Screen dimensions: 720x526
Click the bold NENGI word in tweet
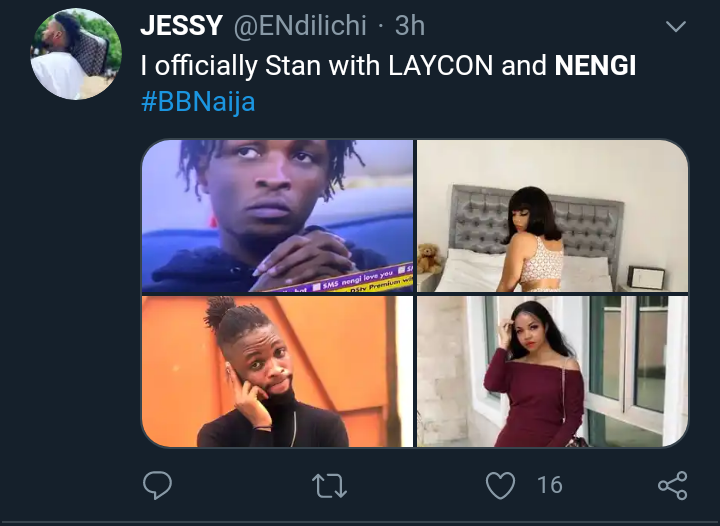point(595,65)
